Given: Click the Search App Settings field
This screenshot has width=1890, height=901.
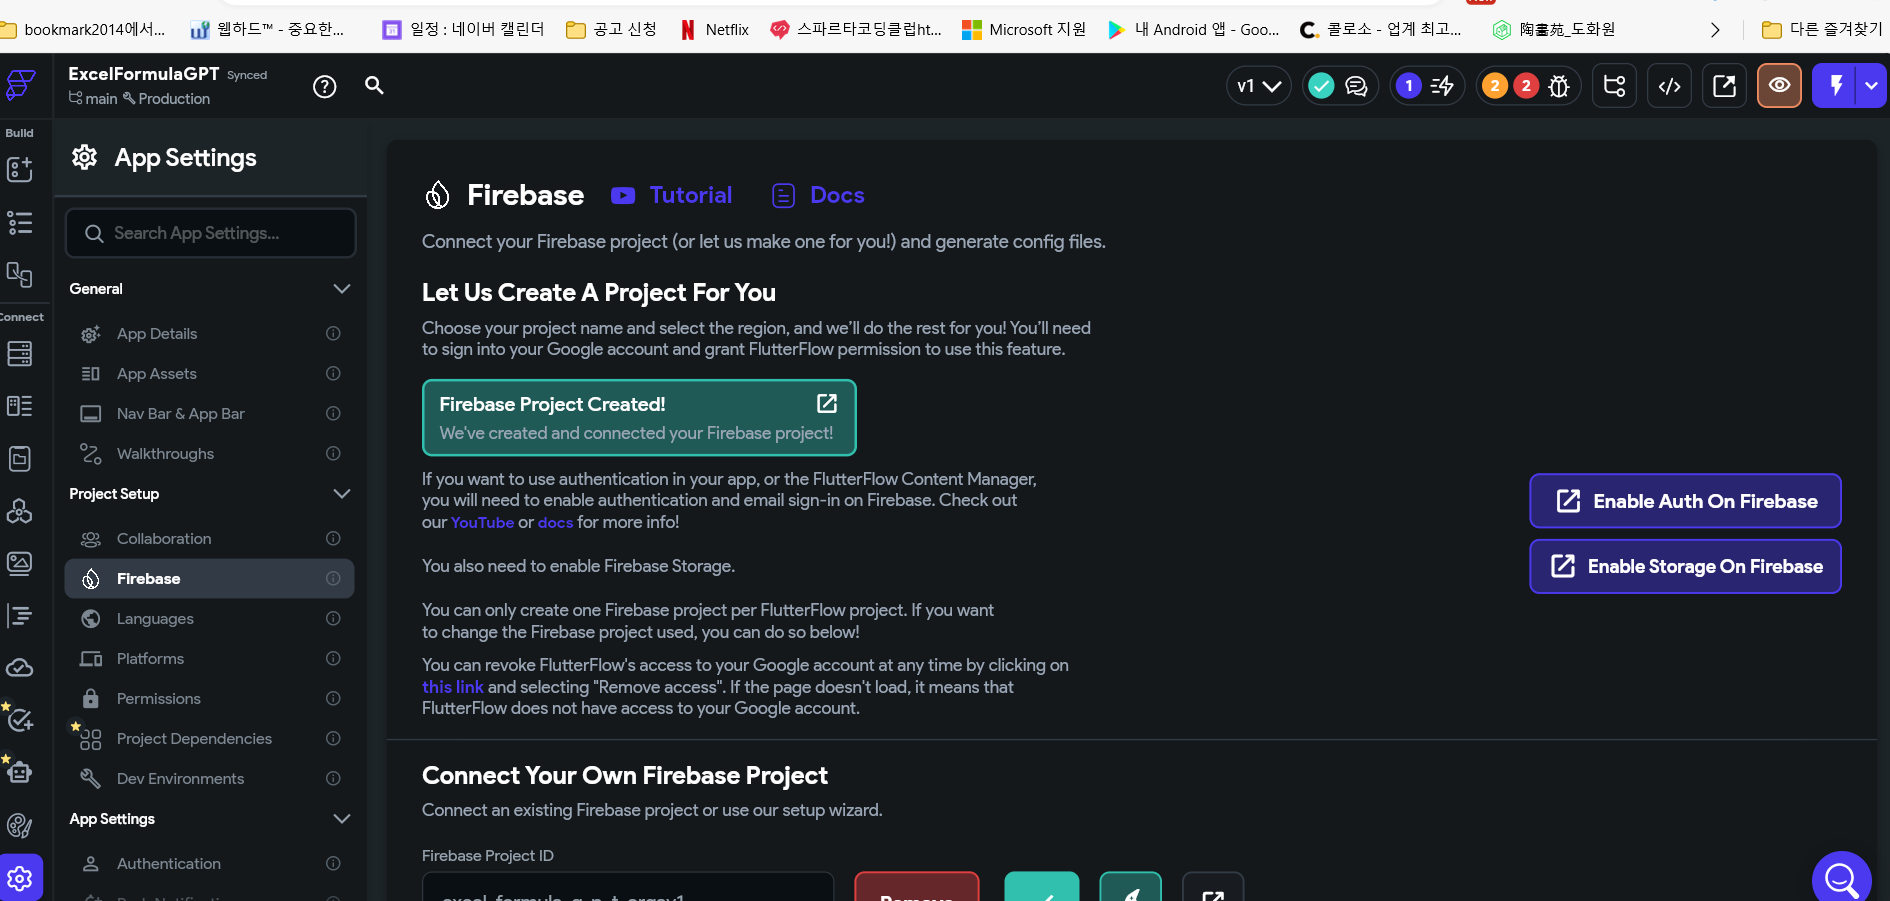Looking at the screenshot, I should [210, 233].
